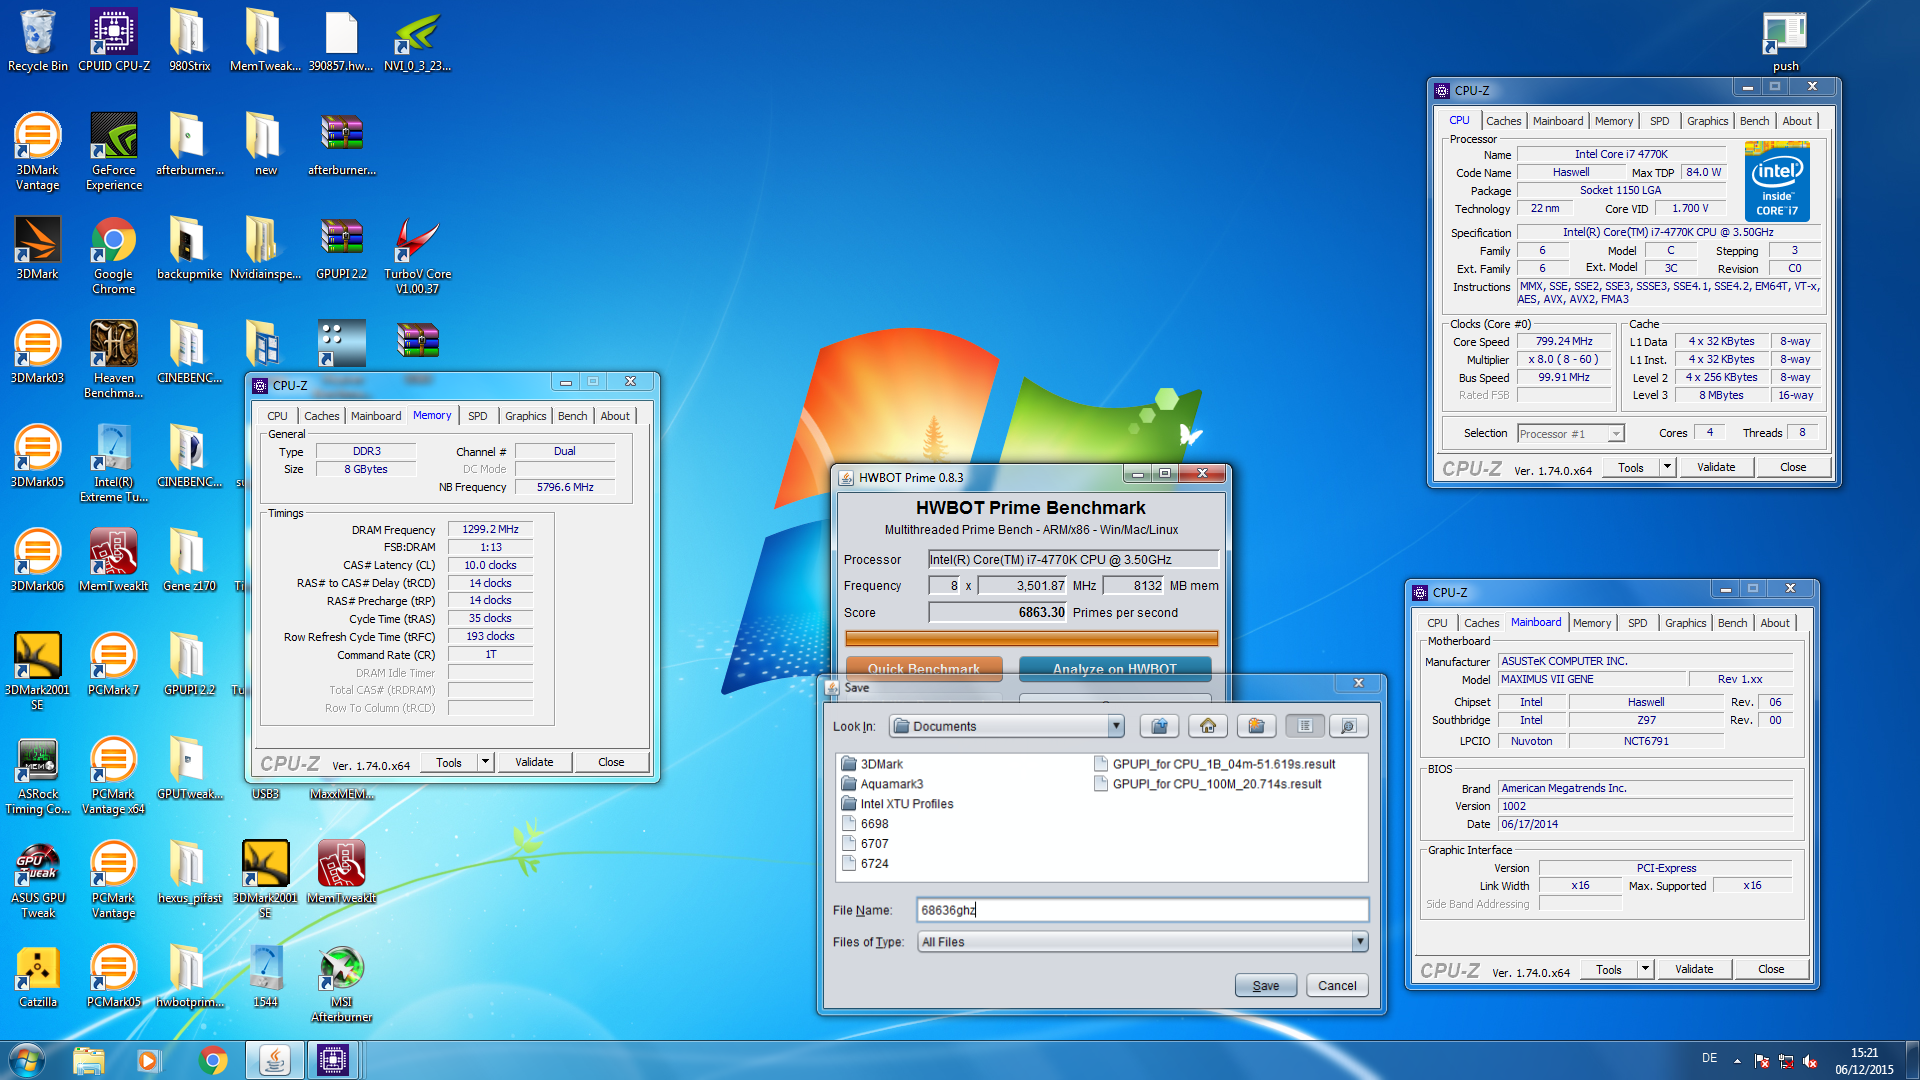Cancel the Save dialog
1920x1080 pixels.
[x=1337, y=985]
